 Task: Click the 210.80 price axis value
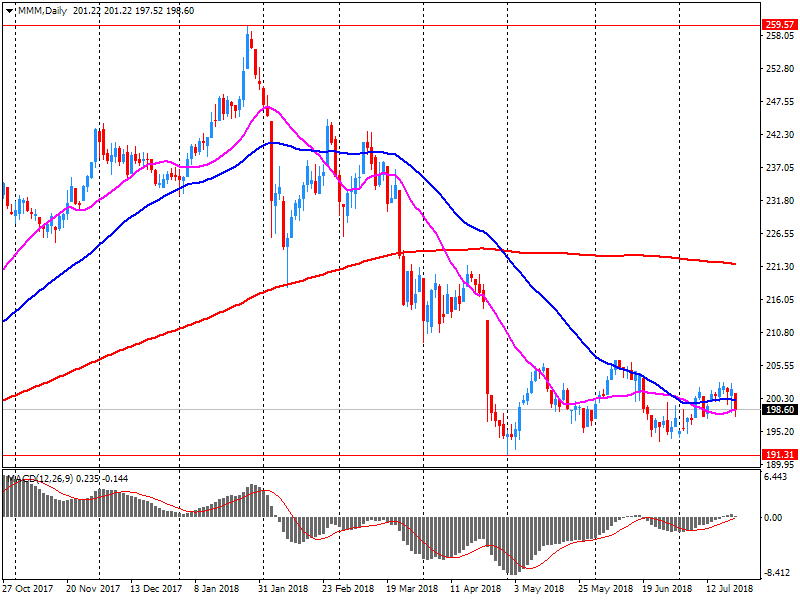coord(780,333)
